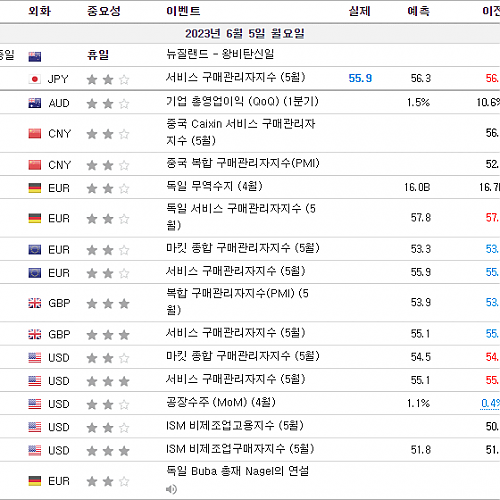Click the underlined 0.4% previous value
This screenshot has height=500, width=500.
pyautogui.click(x=490, y=404)
